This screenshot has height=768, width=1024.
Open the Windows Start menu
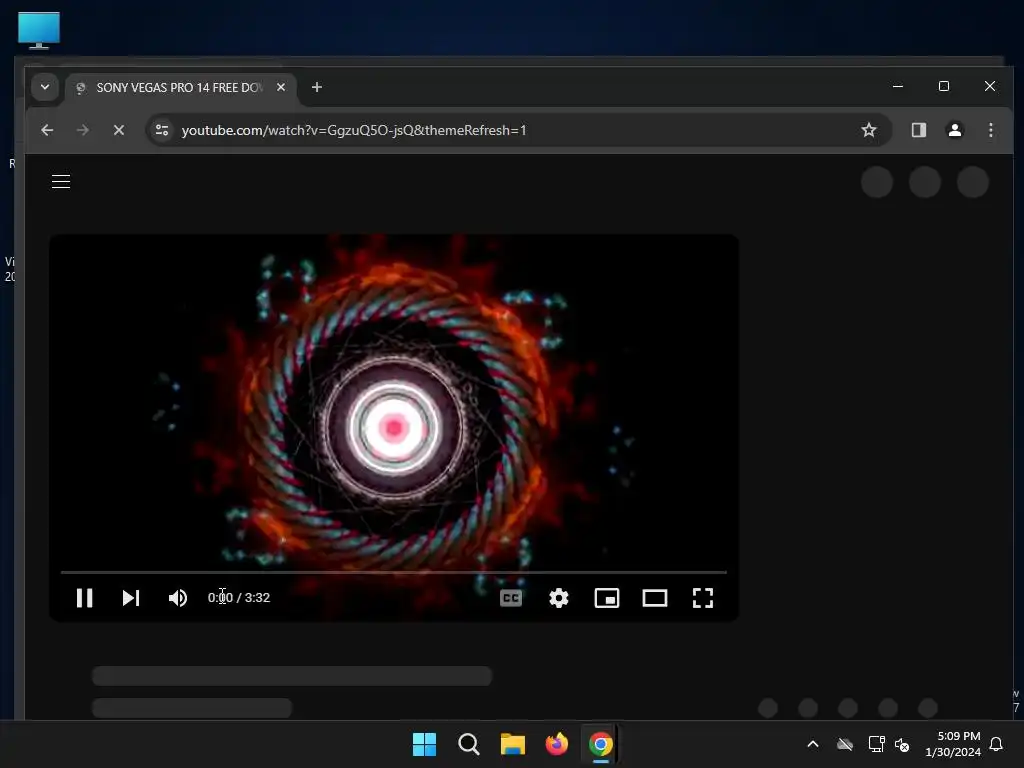click(424, 744)
